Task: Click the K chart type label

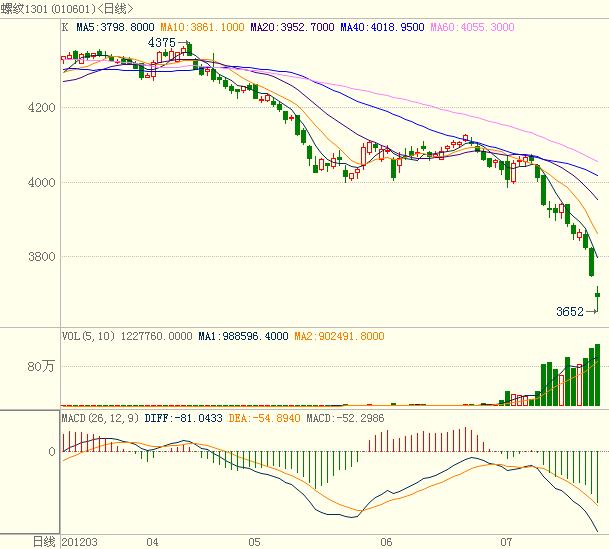Action: [x=65, y=29]
